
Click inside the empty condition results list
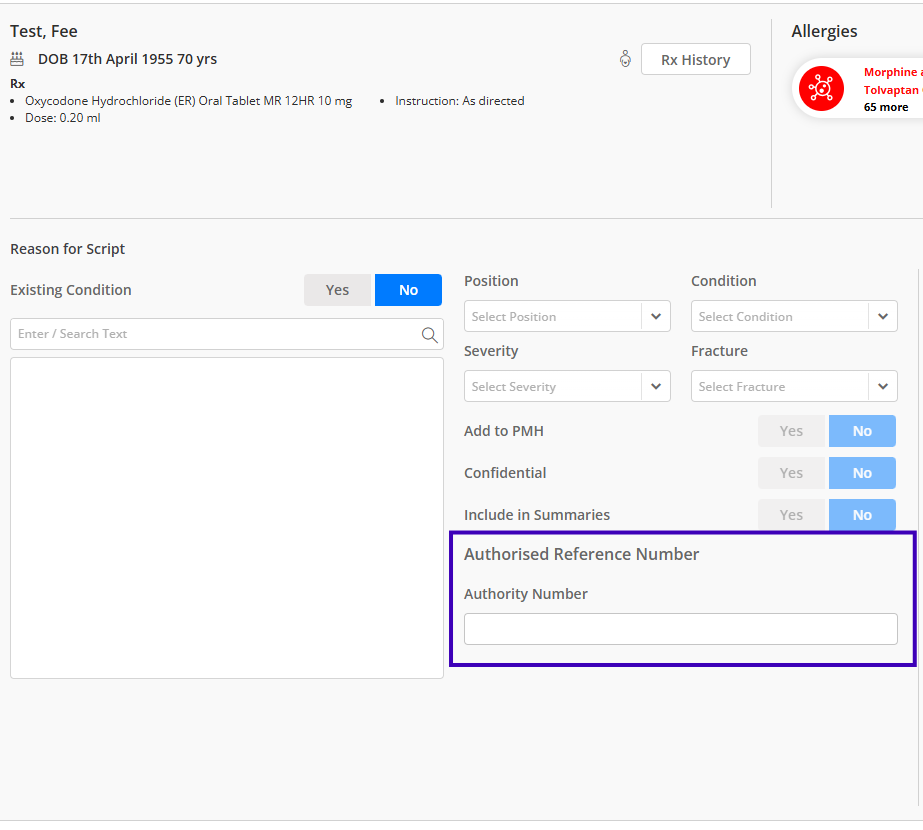point(227,517)
